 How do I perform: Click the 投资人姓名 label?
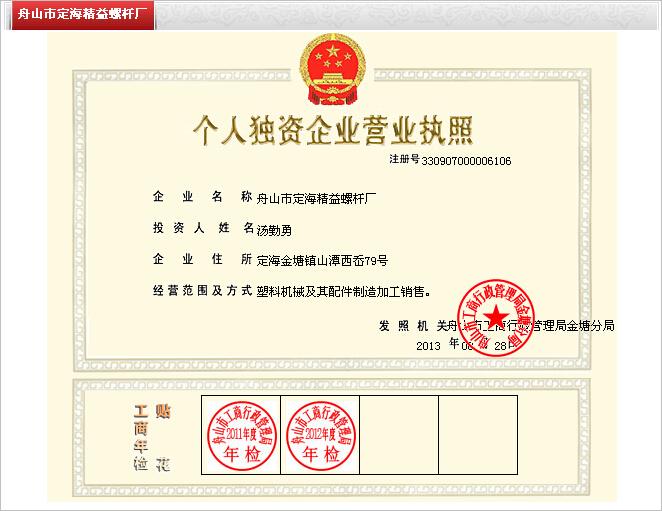click(201, 228)
